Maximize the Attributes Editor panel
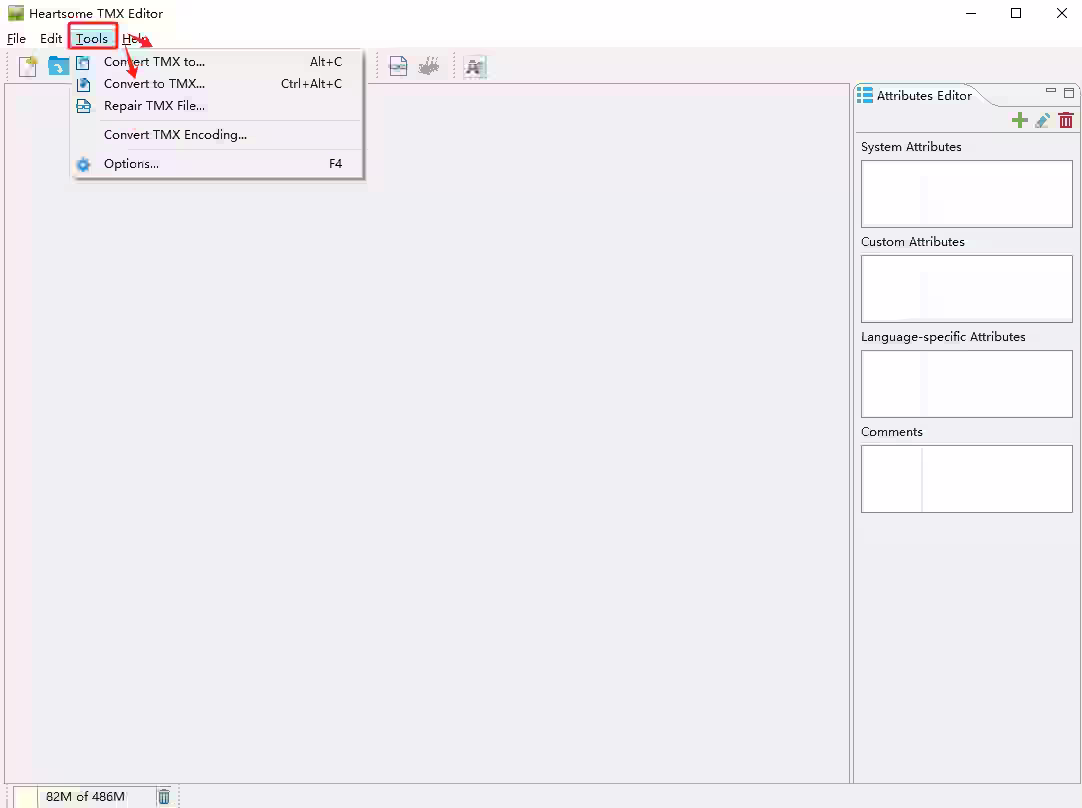This screenshot has height=808, width=1082. click(x=1069, y=93)
